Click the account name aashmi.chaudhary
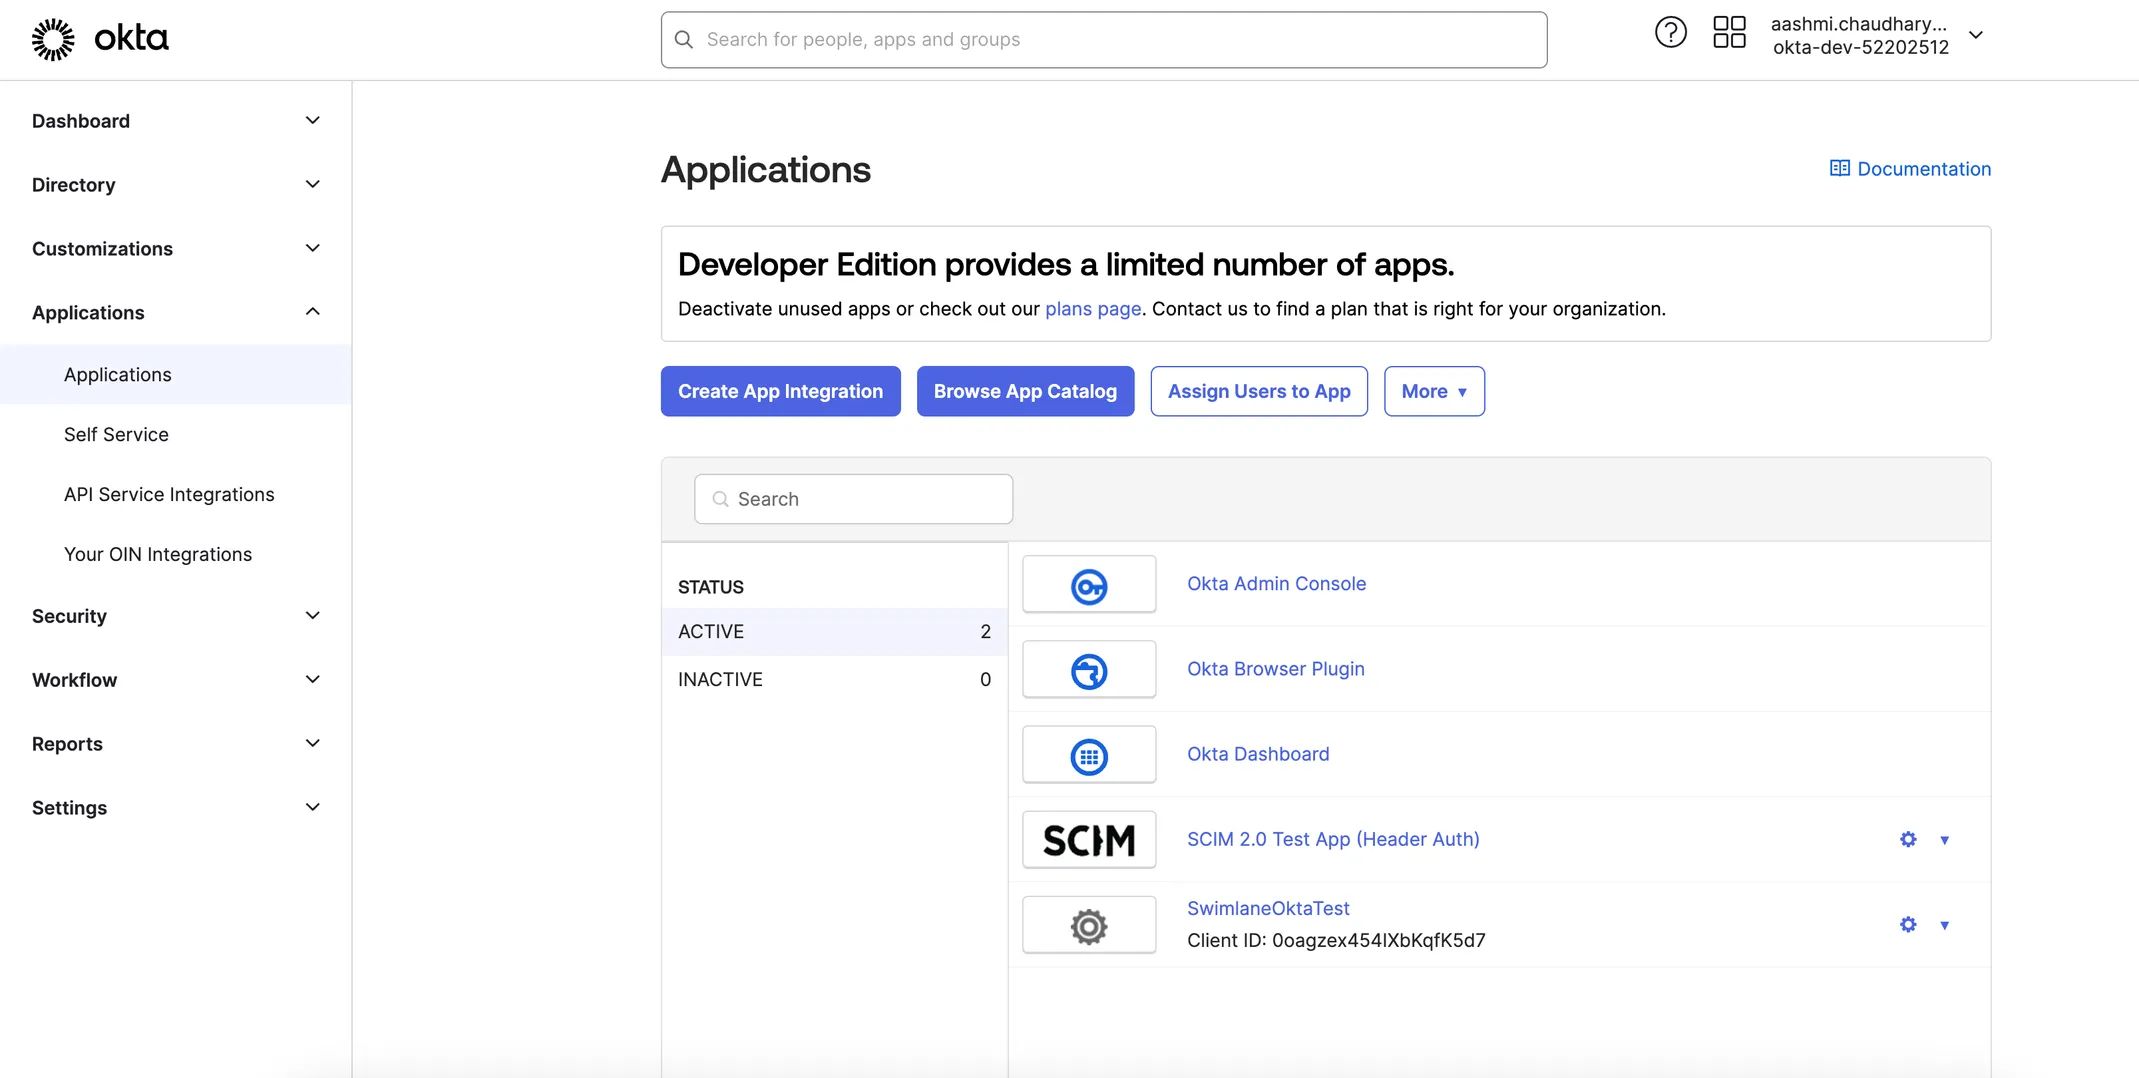This screenshot has height=1078, width=2139. [1859, 24]
